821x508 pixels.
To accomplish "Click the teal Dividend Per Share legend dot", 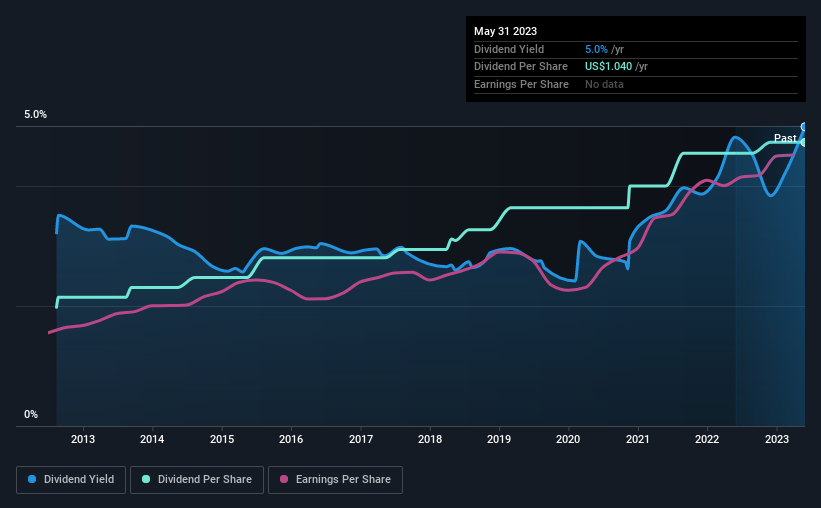I will pos(146,479).
